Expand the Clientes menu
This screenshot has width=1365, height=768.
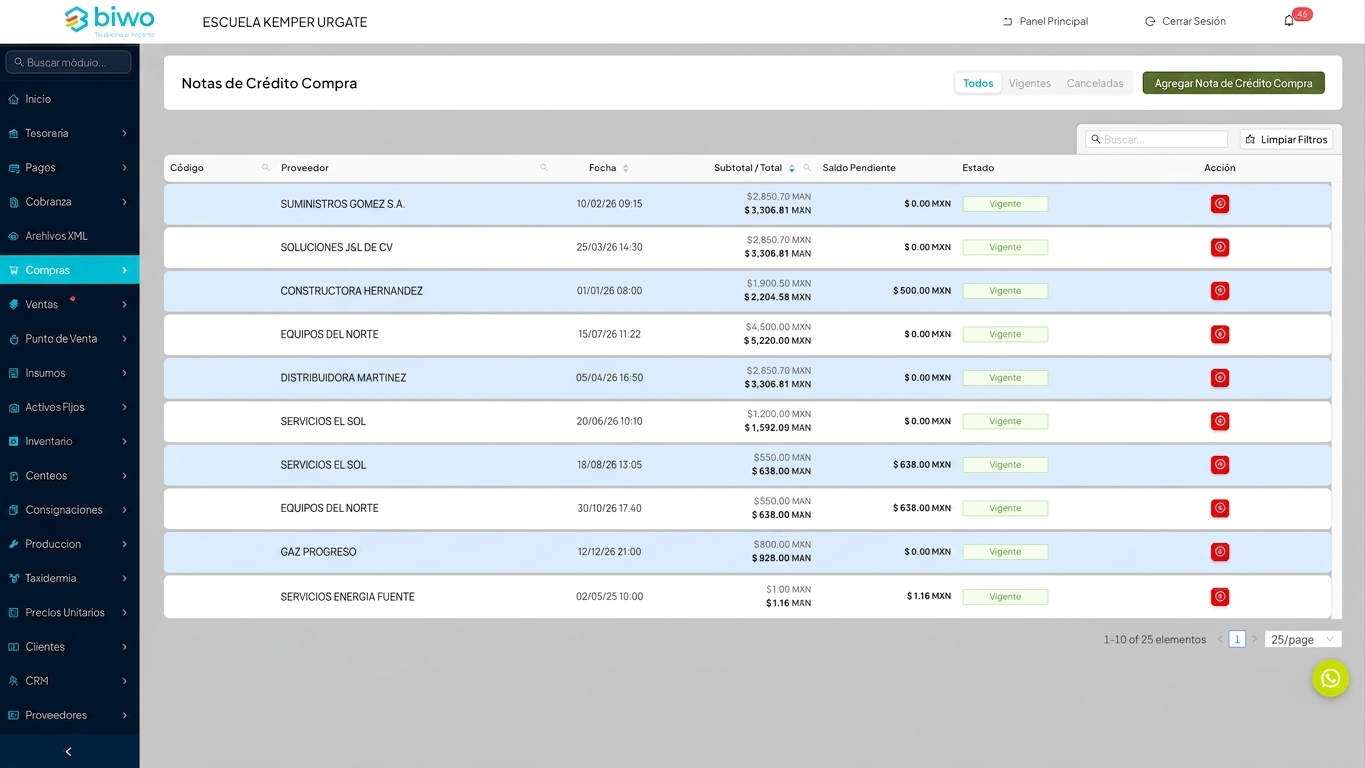(x=70, y=647)
